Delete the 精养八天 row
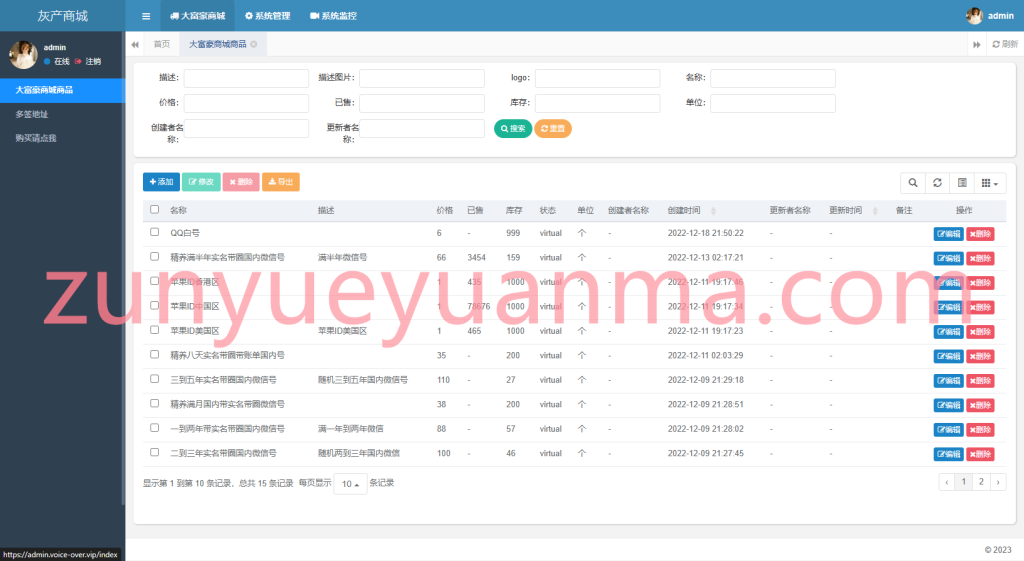This screenshot has width=1024, height=561. point(980,357)
